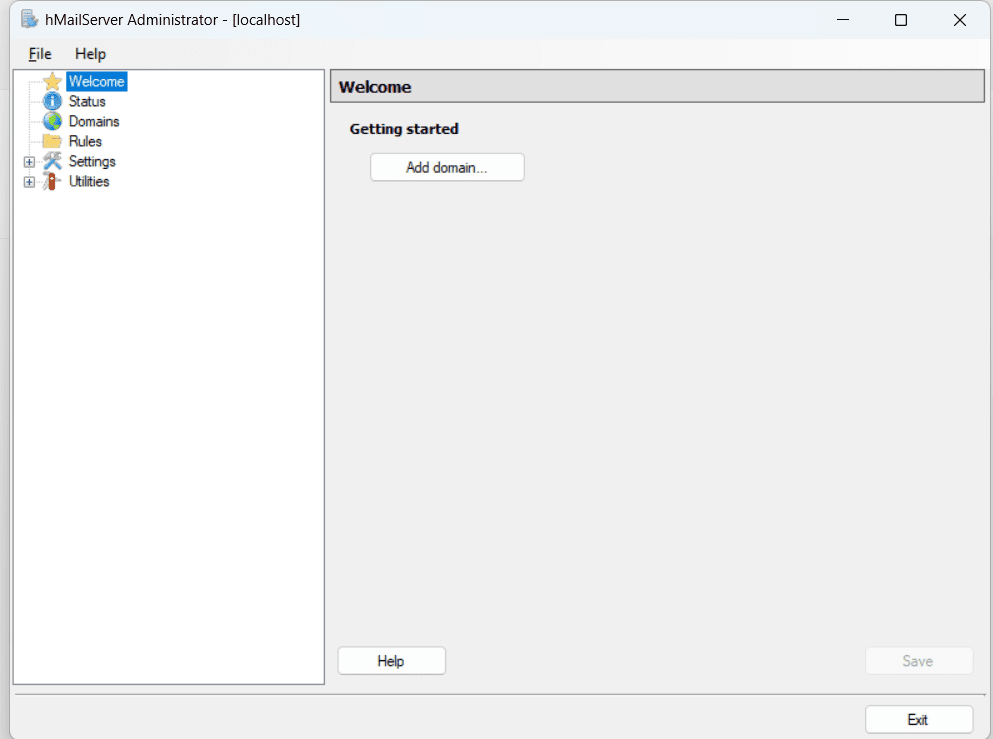Select the Welcome tree item label
Screen dimensions: 993x739
click(97, 81)
